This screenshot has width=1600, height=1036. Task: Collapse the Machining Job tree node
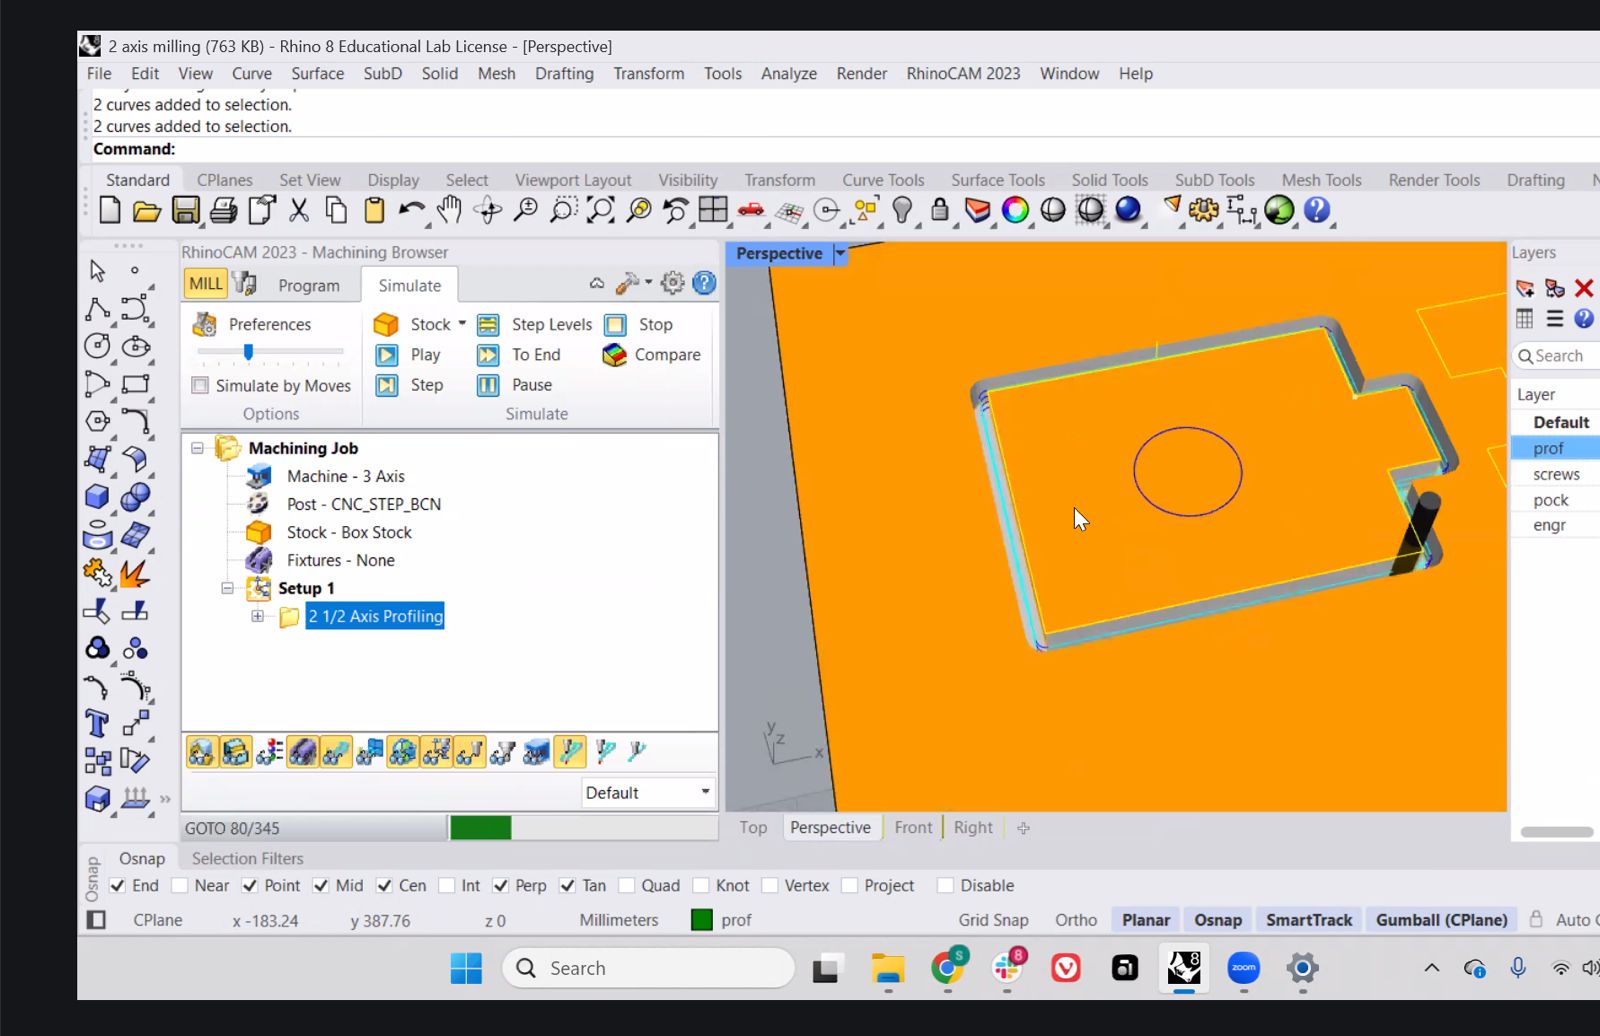coord(198,448)
